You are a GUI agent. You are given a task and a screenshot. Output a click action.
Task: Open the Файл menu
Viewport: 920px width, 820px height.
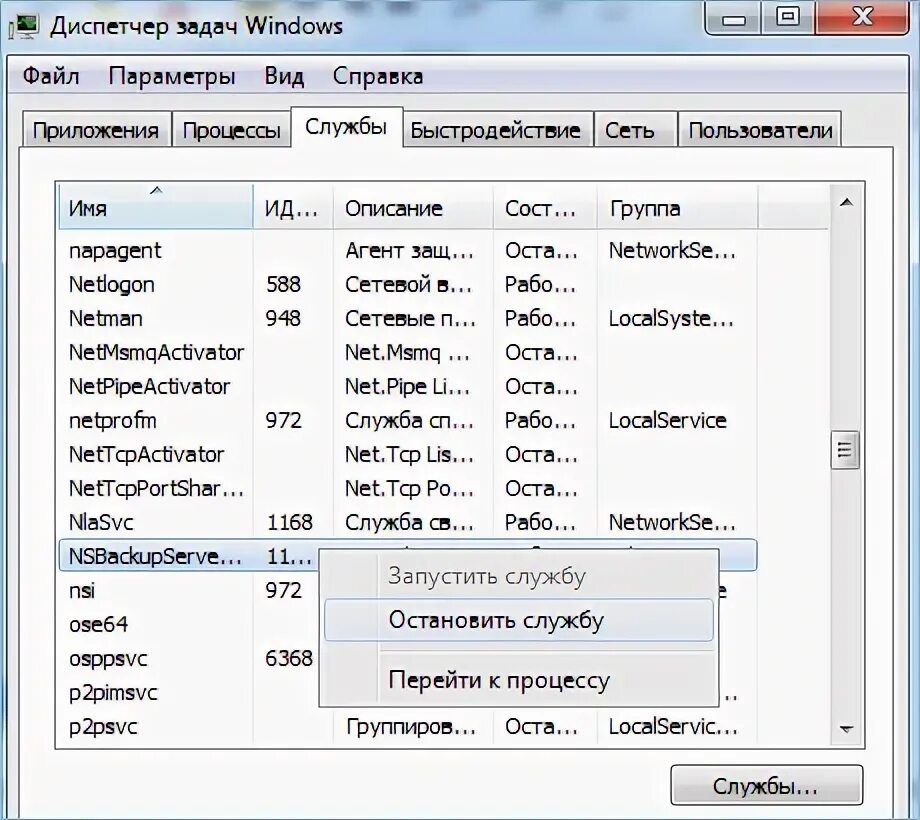[x=51, y=76]
